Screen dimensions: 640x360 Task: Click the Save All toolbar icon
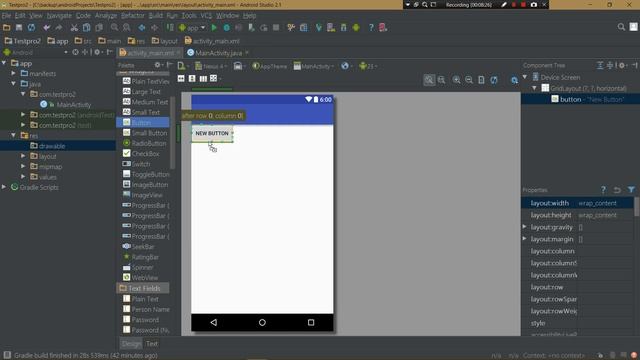pyautogui.click(x=19, y=27)
